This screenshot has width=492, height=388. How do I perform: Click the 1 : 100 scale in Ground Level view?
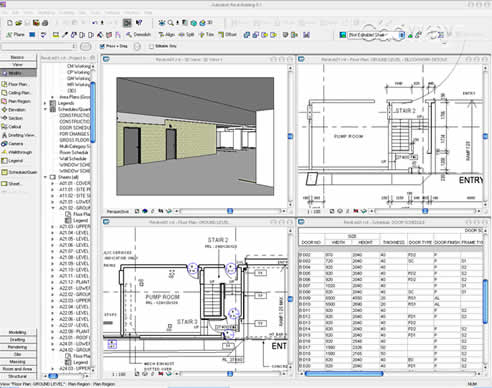click(x=118, y=374)
